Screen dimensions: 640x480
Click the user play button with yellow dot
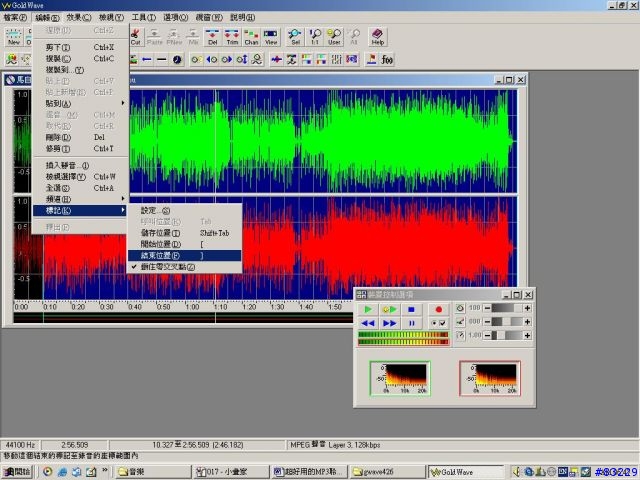point(389,309)
